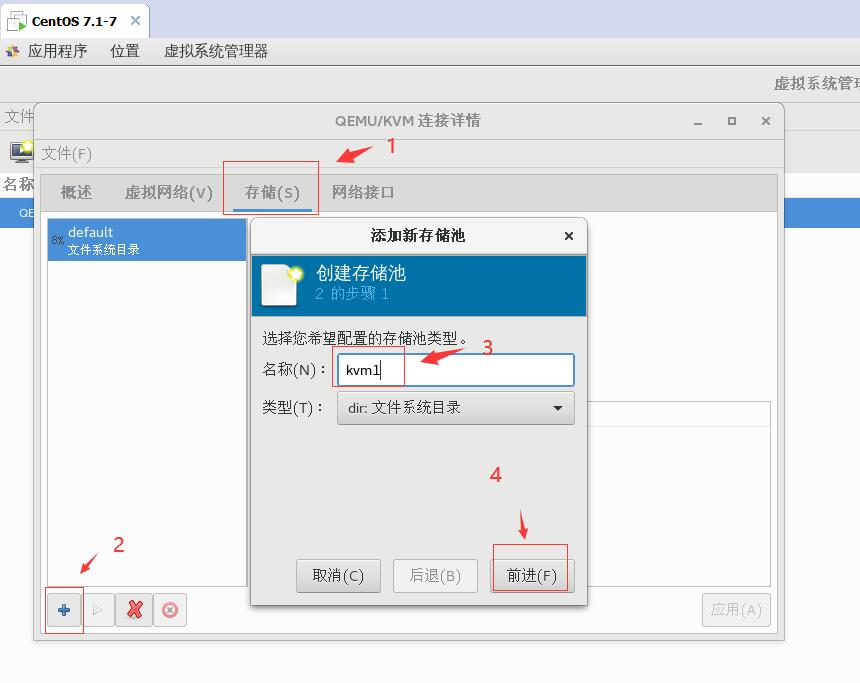Expand the 类型(T) dir dropdown
The image size is (860, 683).
[x=455, y=408]
